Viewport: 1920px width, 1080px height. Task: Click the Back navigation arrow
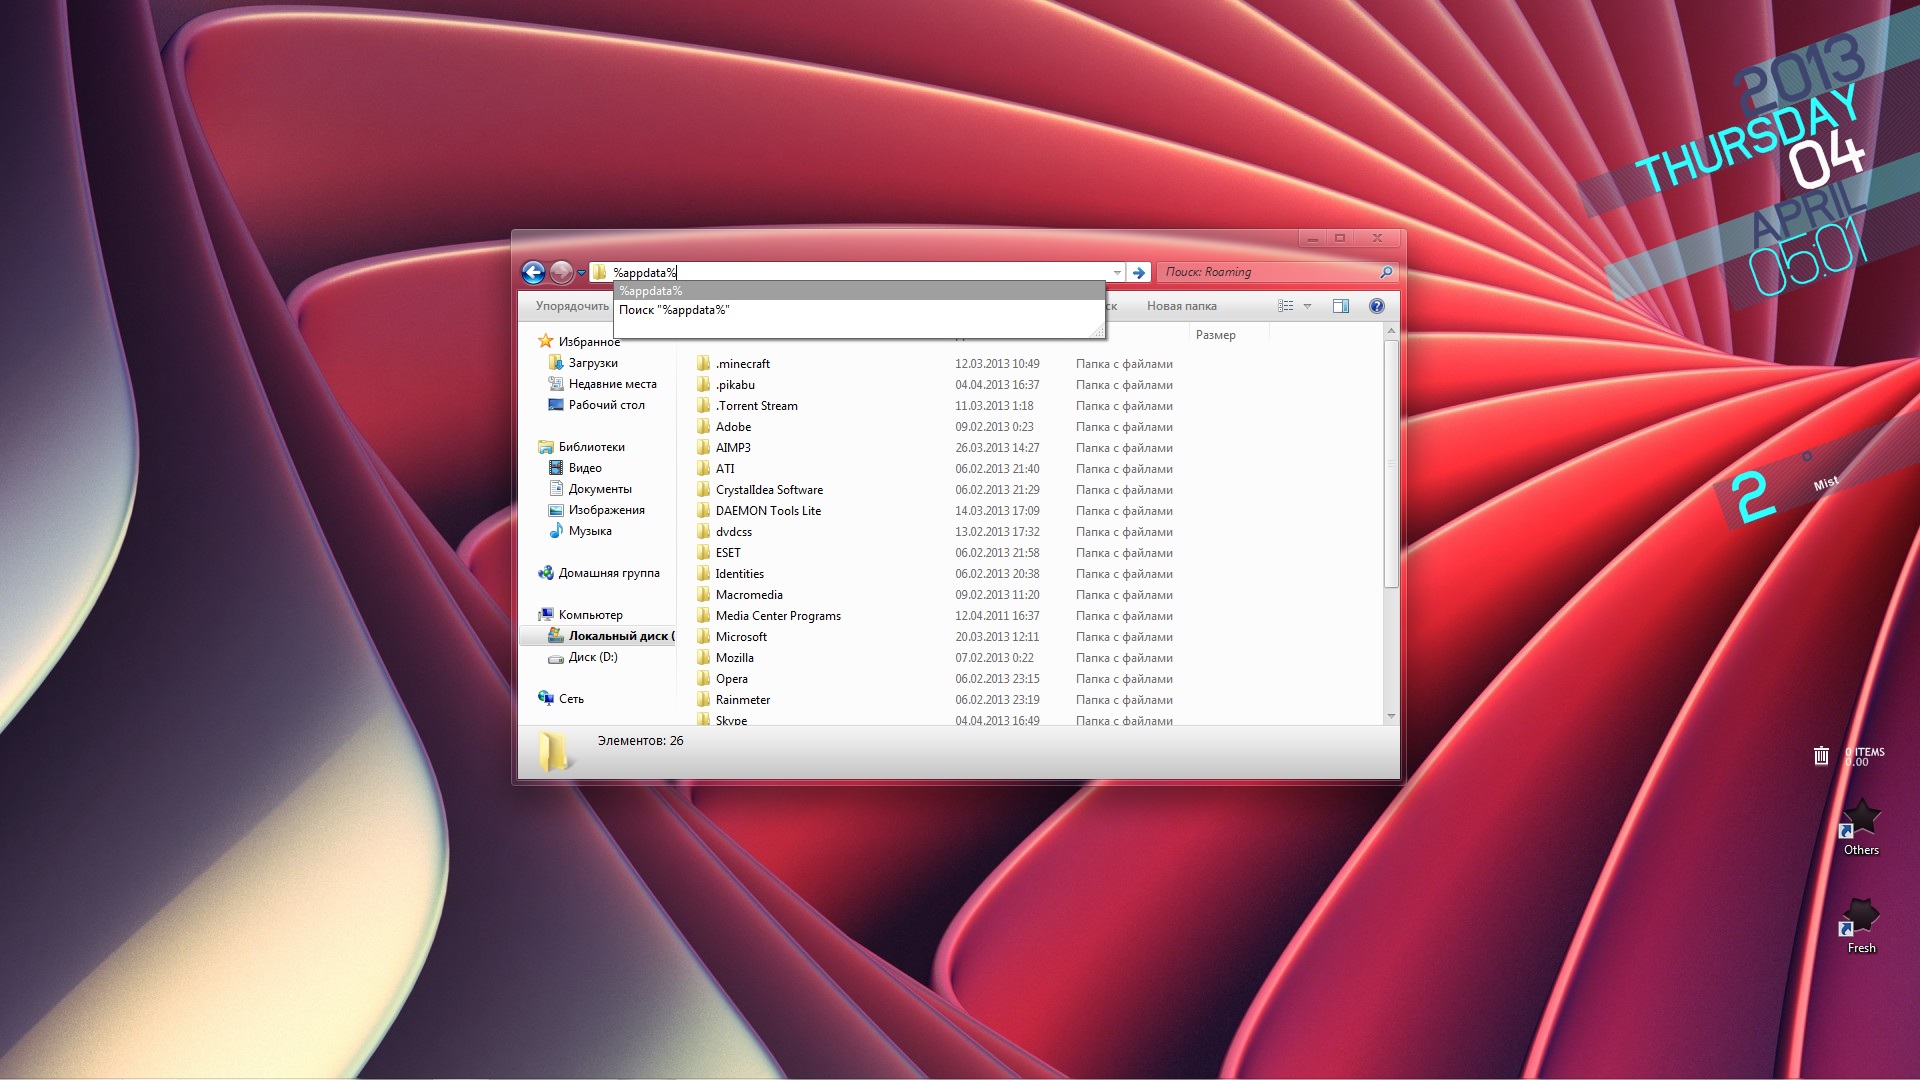point(533,272)
